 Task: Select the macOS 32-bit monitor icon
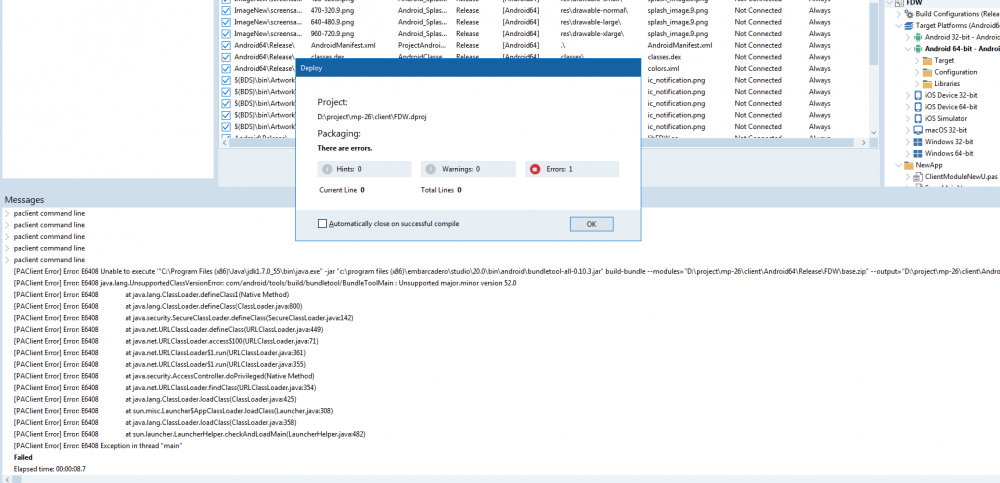pos(918,130)
